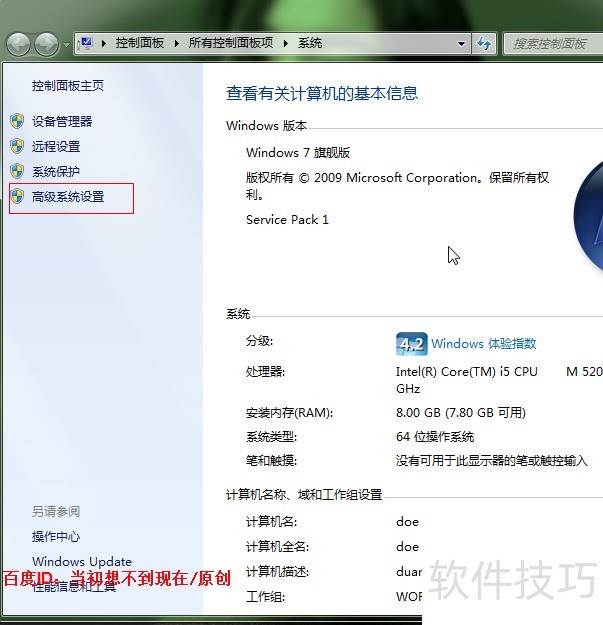The width and height of the screenshot is (603, 625).
Task: Click the 计算机名 value doe
Action: [x=407, y=522]
